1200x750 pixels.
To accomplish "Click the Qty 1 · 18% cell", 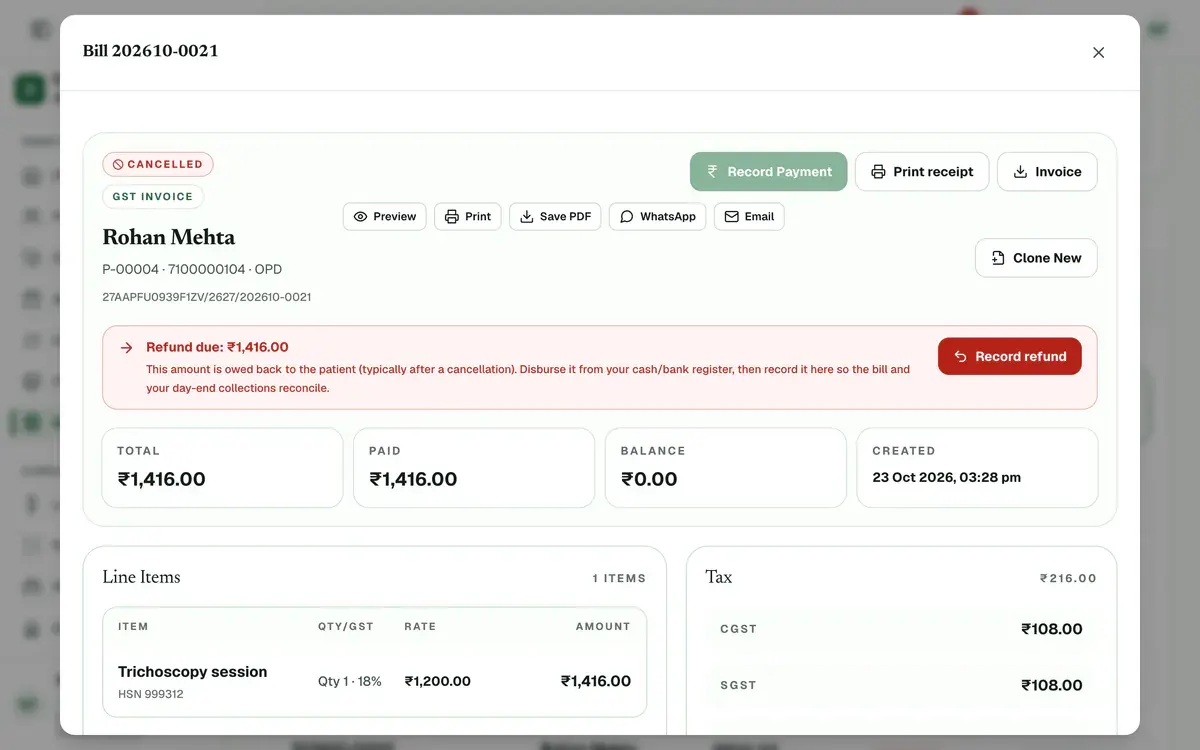I will coord(350,682).
